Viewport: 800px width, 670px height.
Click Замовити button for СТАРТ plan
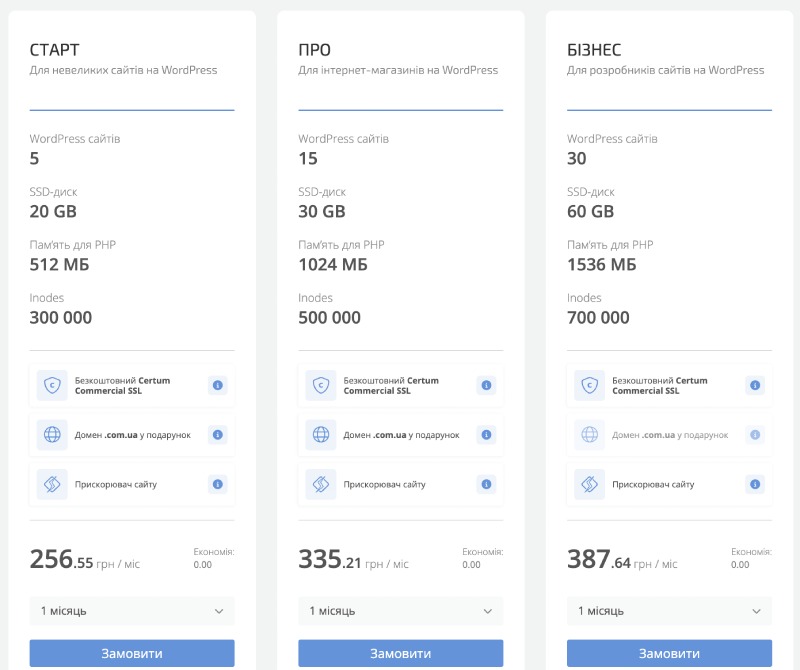[131, 652]
